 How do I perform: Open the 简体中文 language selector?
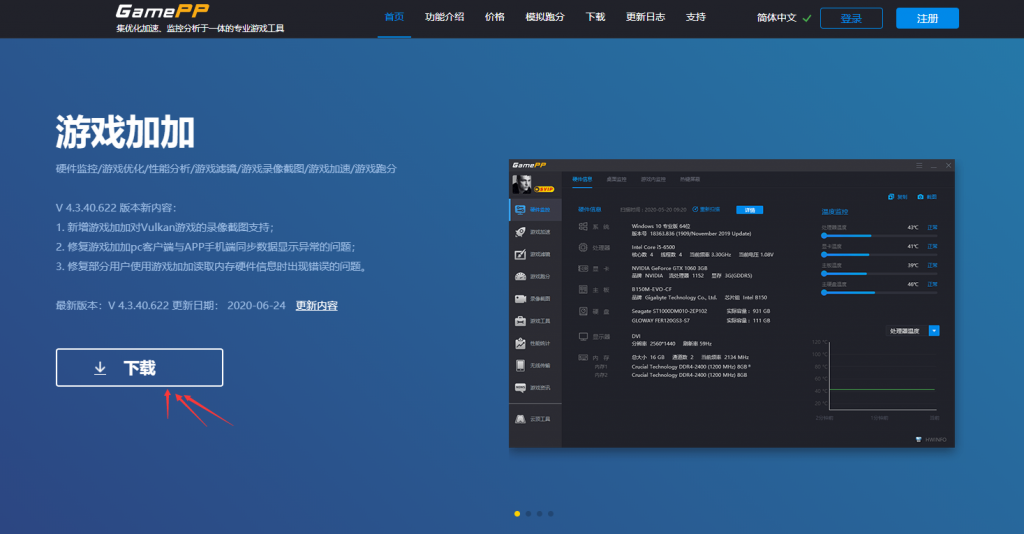coord(784,18)
